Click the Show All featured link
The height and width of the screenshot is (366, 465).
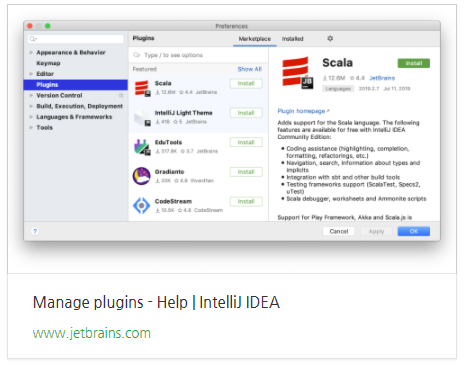(249, 69)
